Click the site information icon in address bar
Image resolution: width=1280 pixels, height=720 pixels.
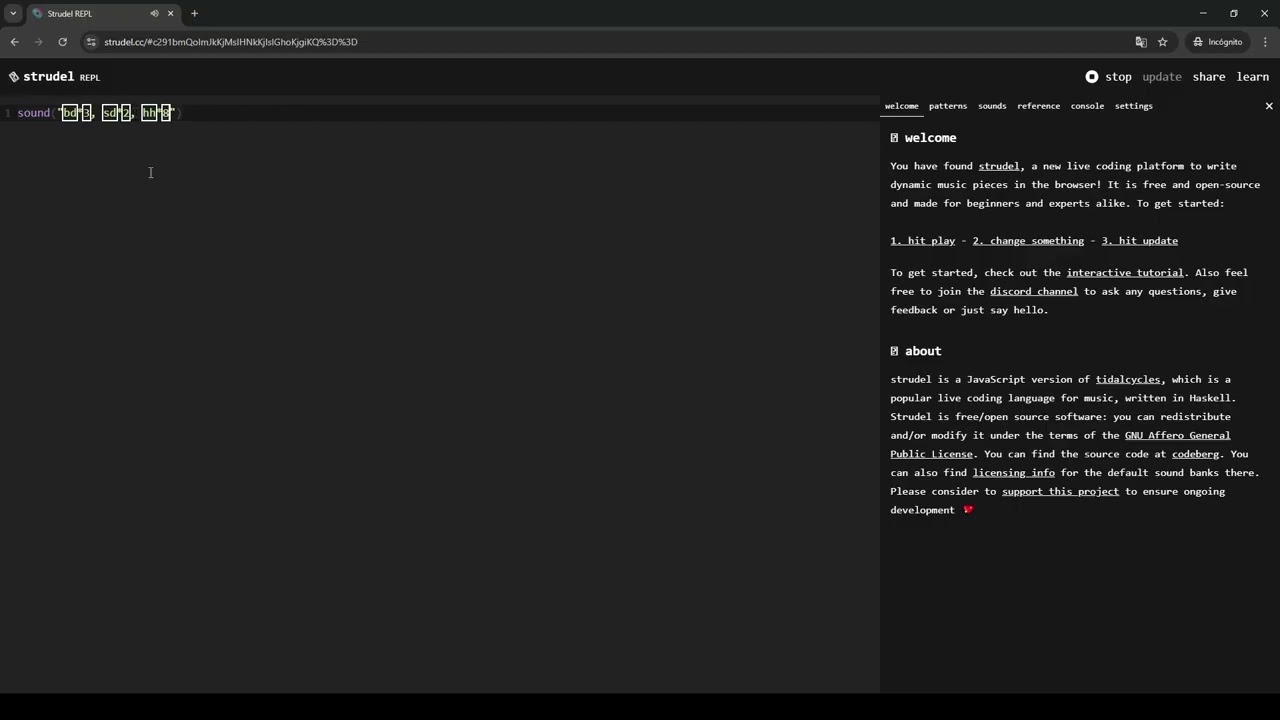point(91,42)
